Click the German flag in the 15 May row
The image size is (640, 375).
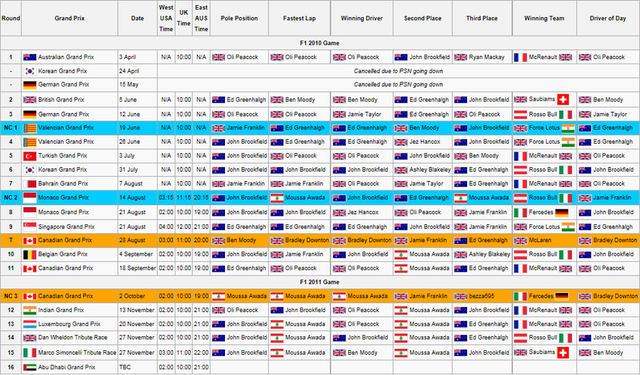30,85
